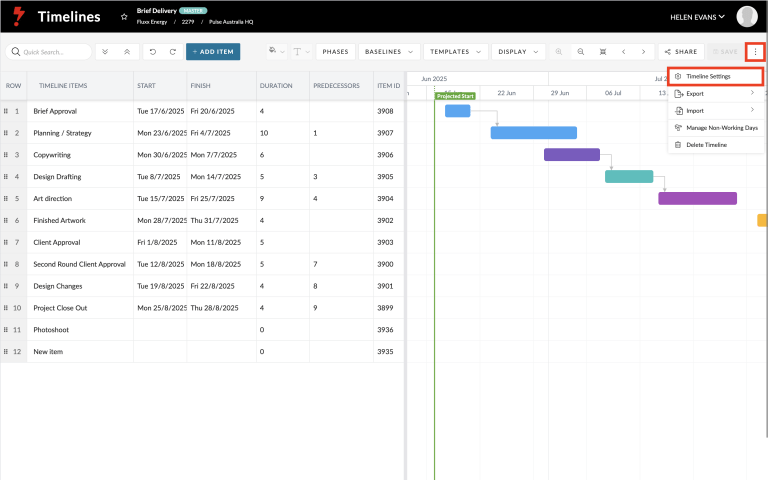This screenshot has height=480, width=768.
Task: Click the Add Item button
Action: point(213,51)
